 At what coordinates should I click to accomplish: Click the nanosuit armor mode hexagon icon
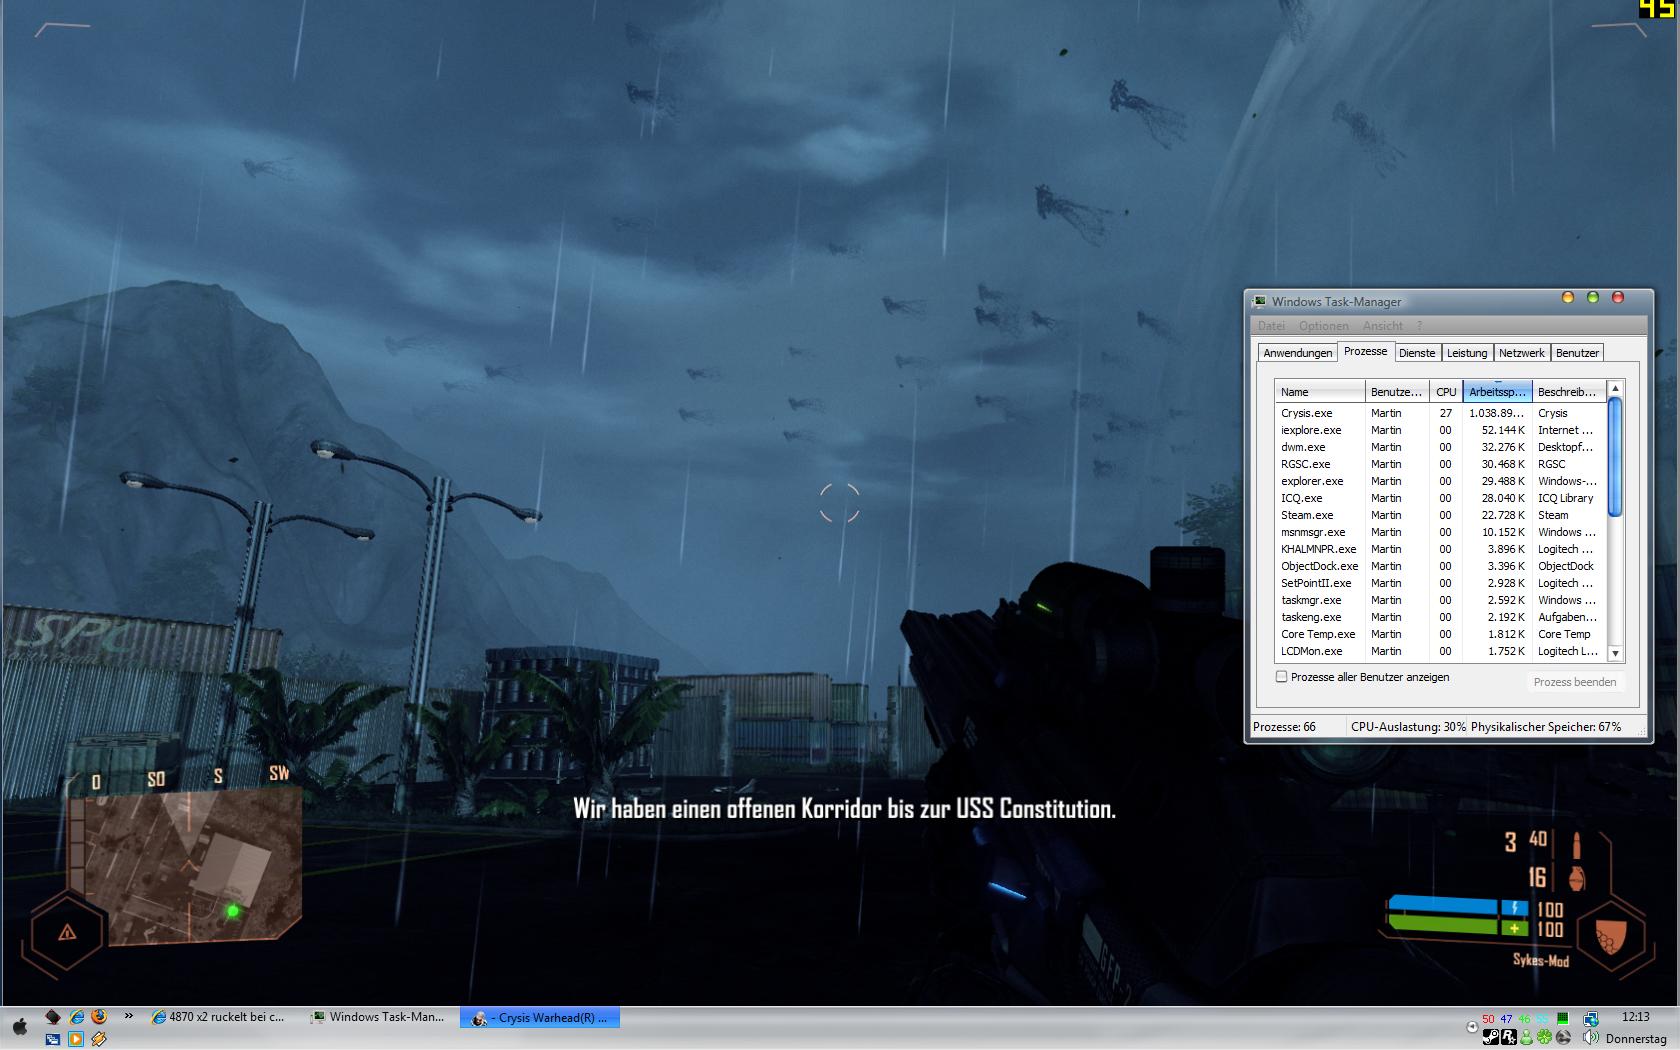tap(1610, 938)
